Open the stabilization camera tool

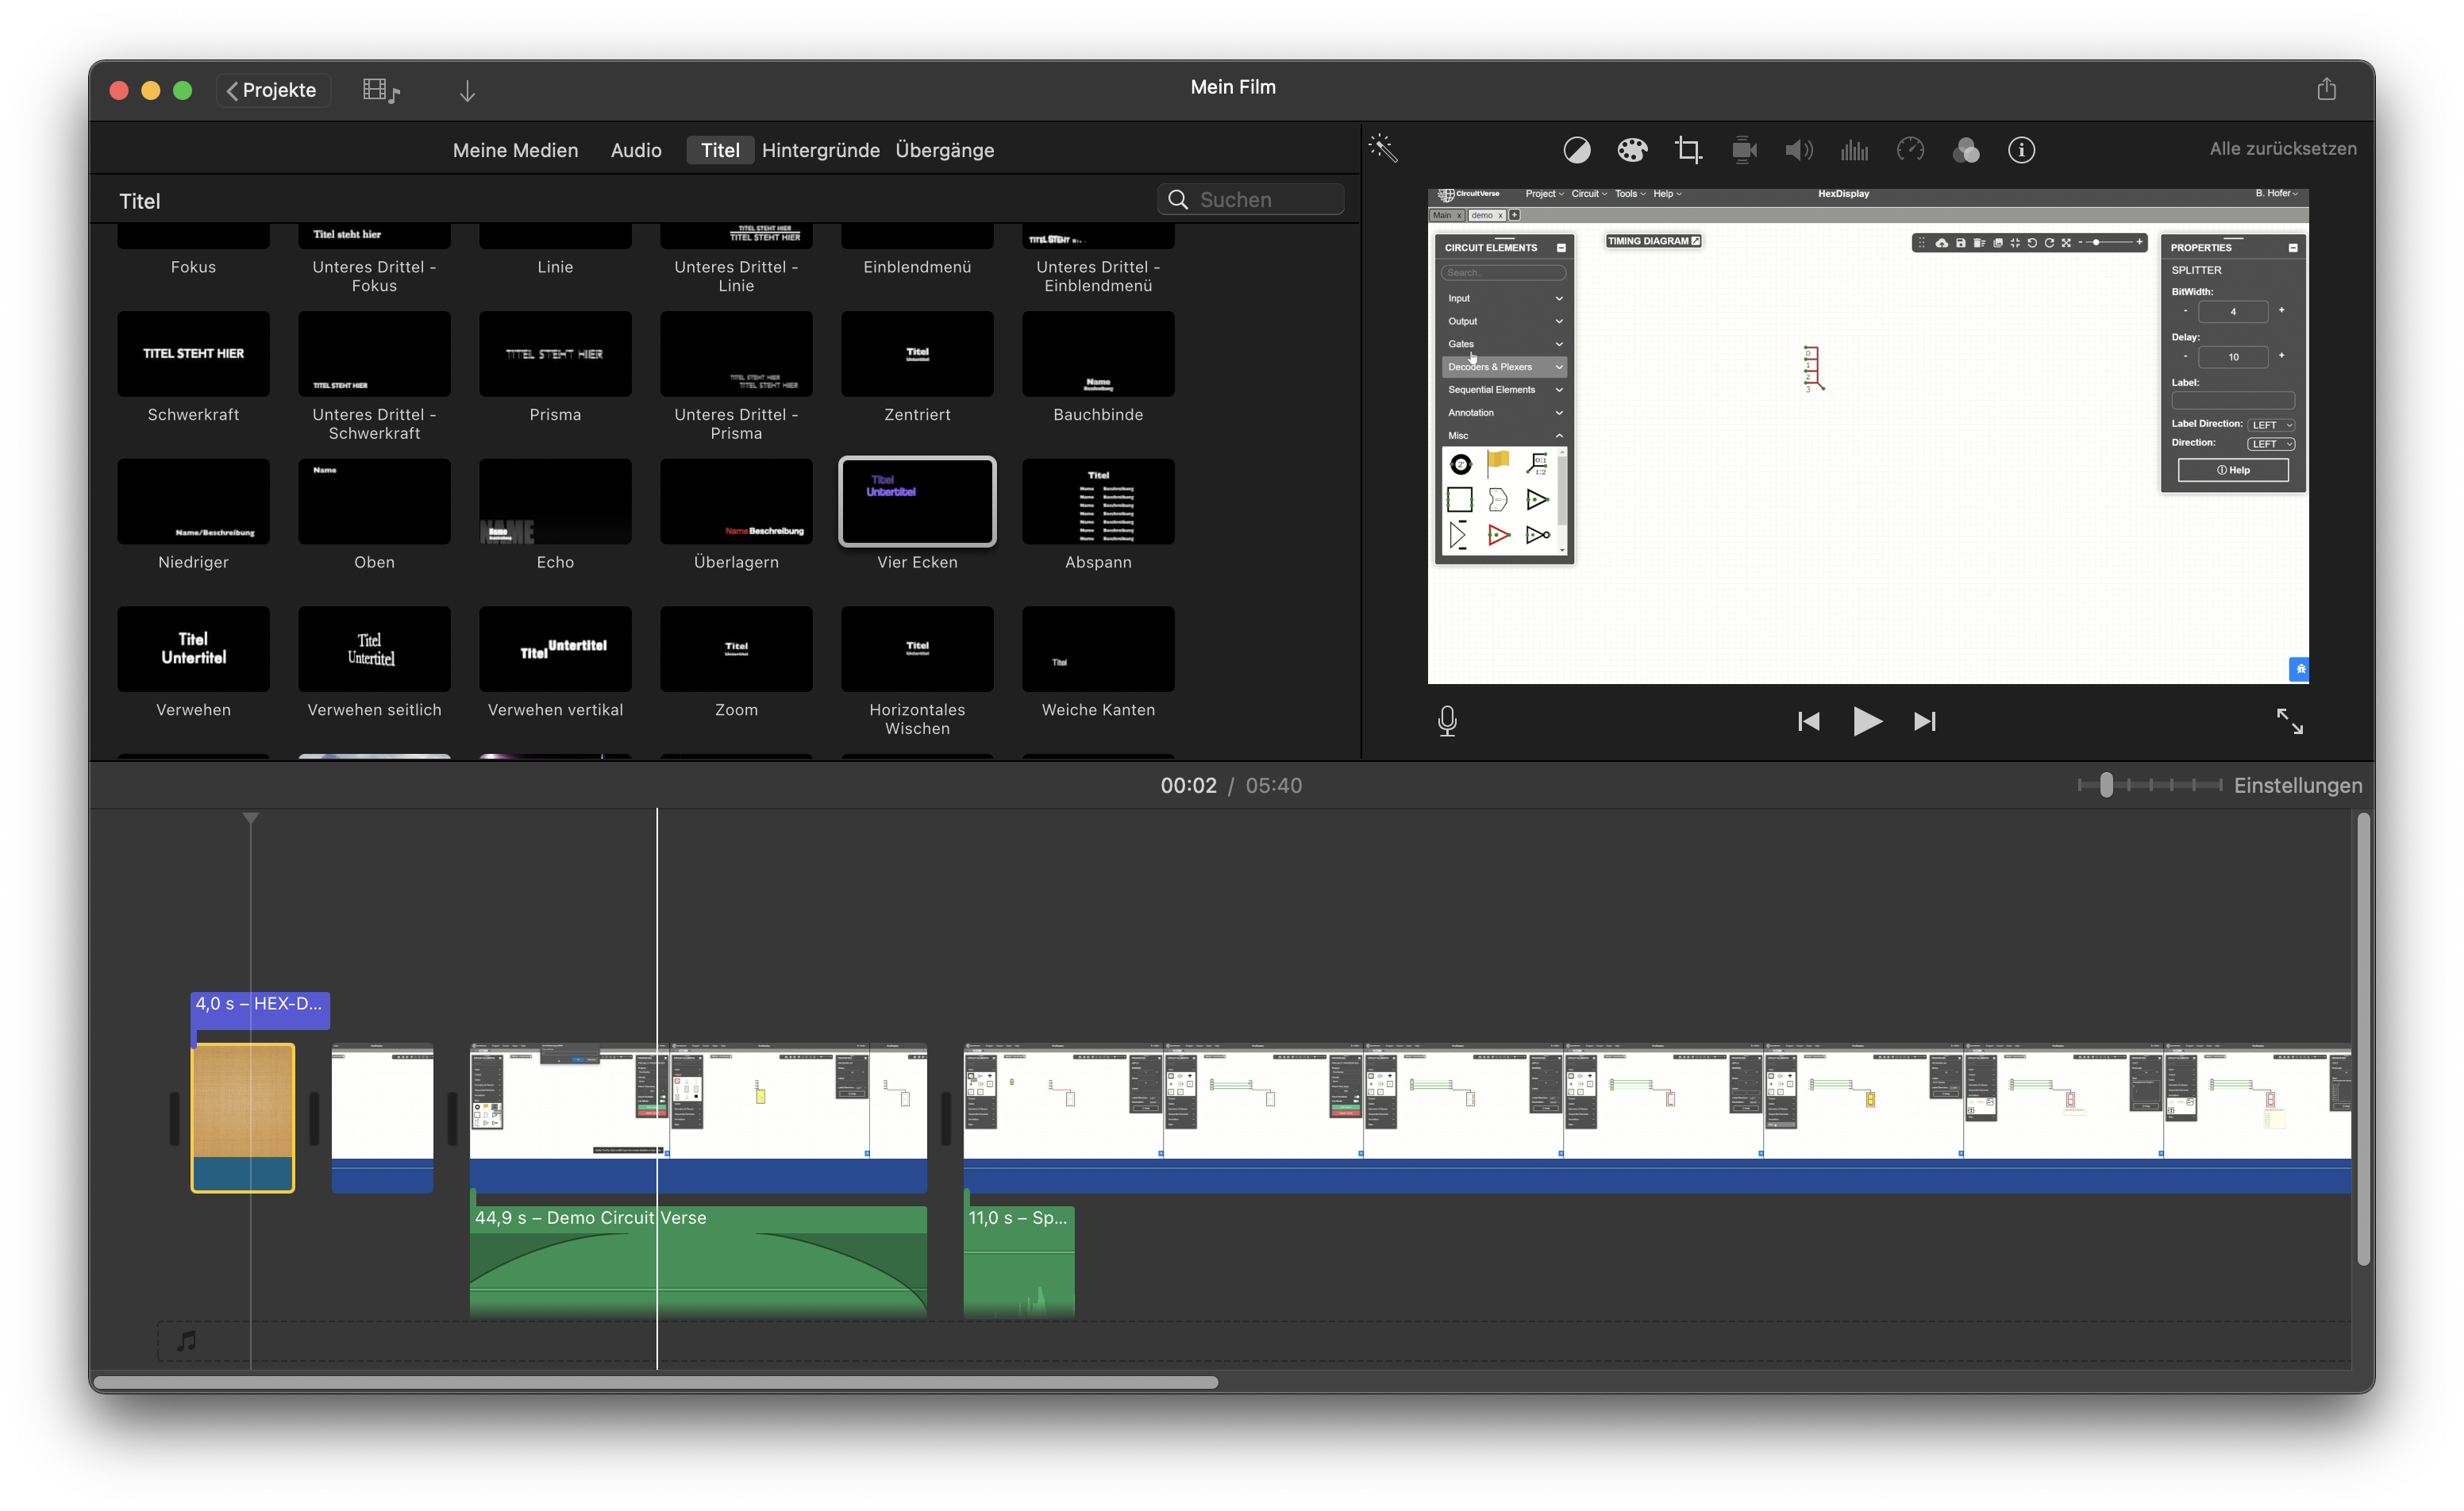tap(1744, 150)
